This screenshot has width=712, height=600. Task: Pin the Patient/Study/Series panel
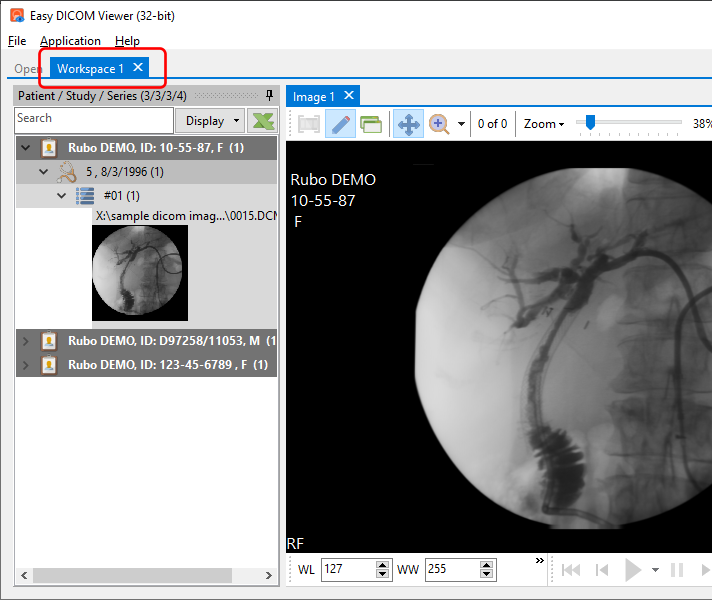269,95
